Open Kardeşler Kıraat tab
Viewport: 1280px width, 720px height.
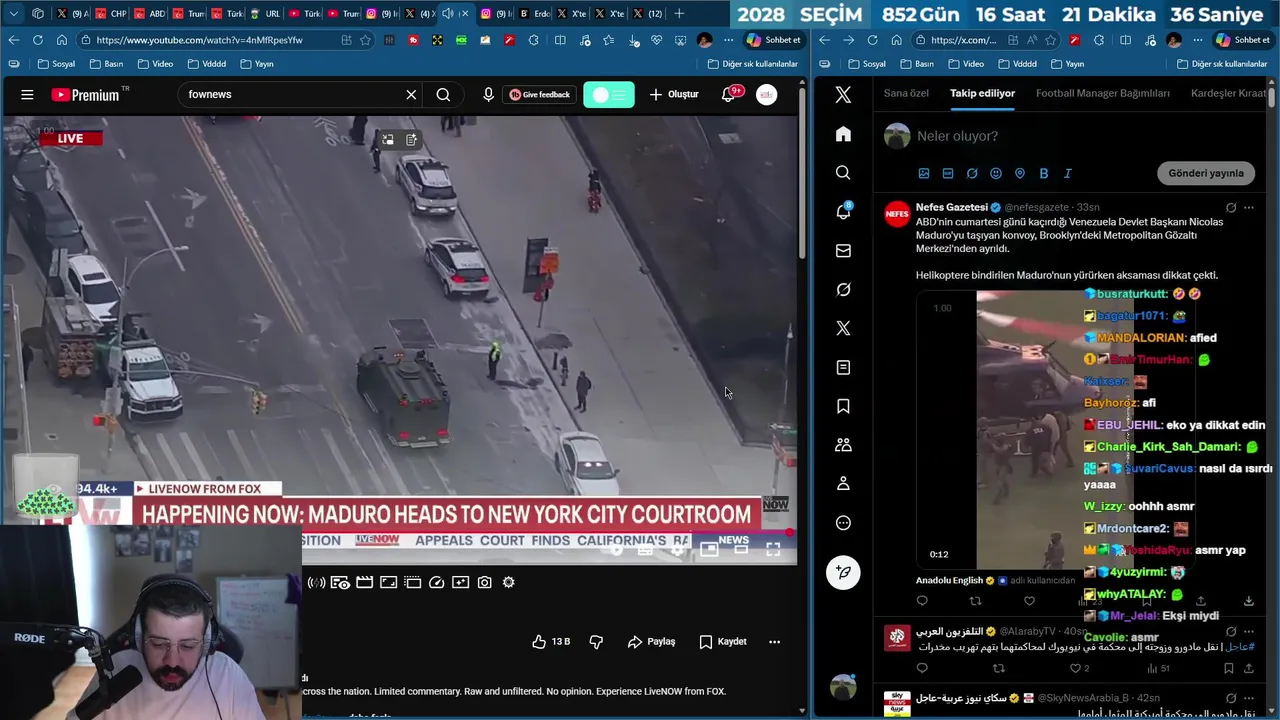pyautogui.click(x=1228, y=93)
